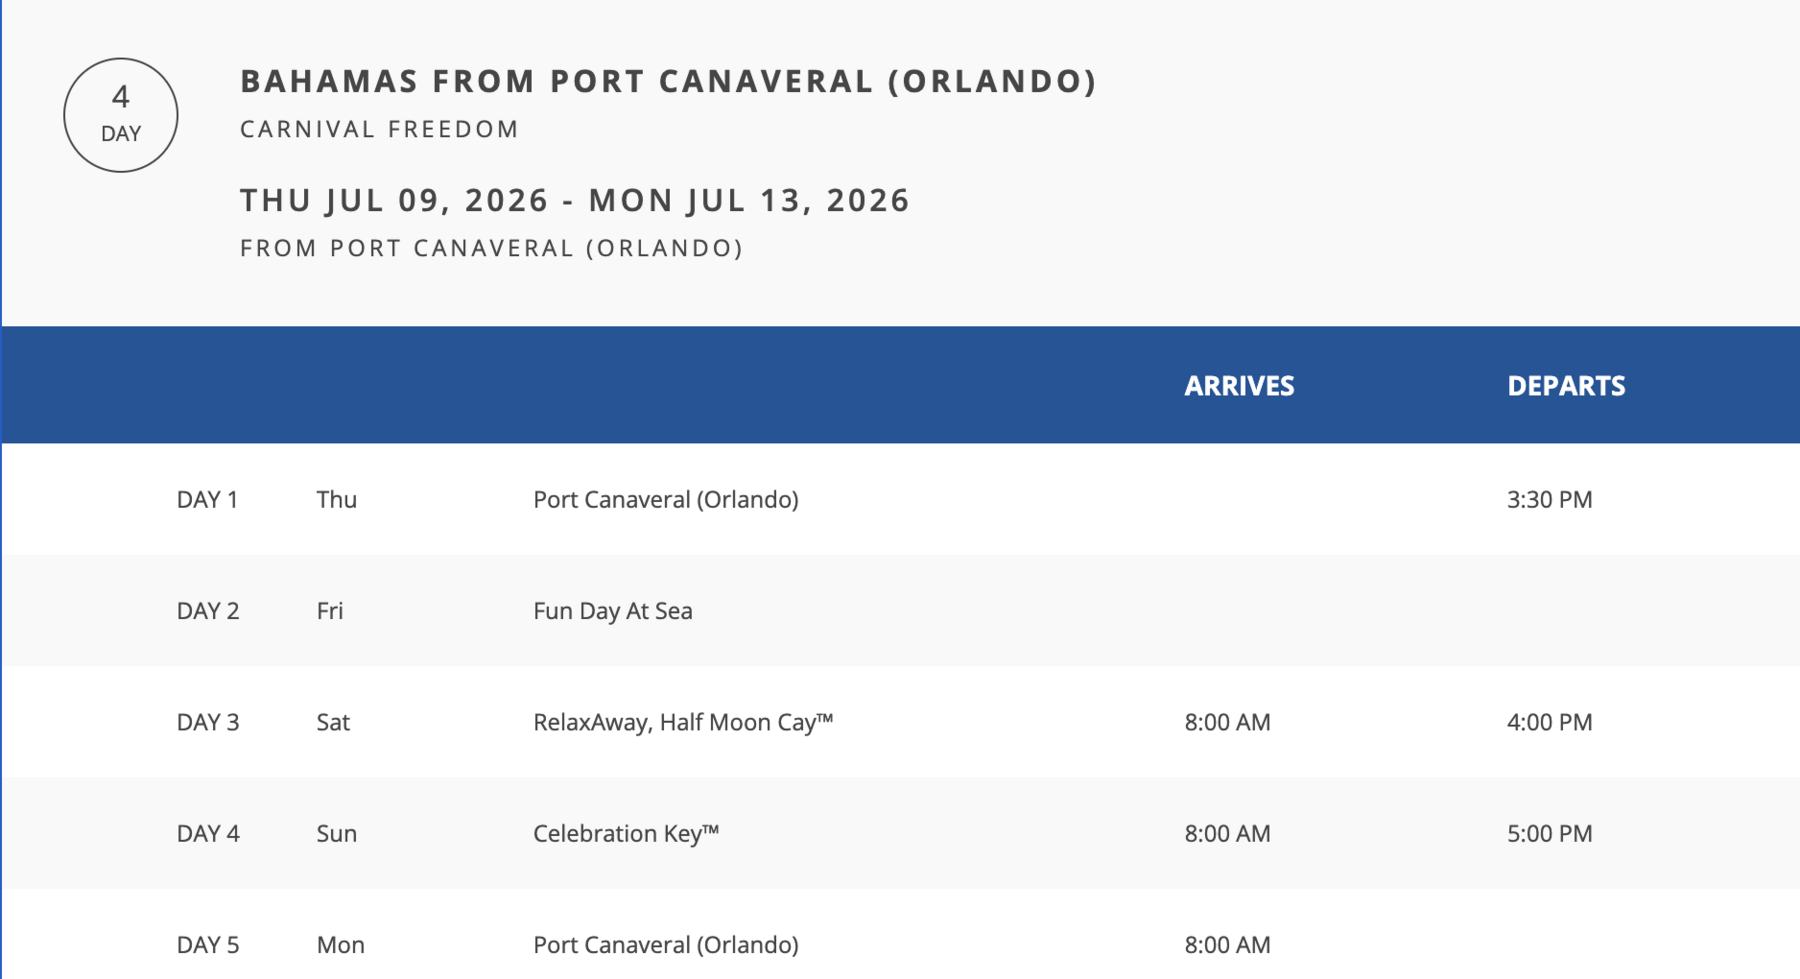Select the Carnival Freedom ship name

click(x=380, y=129)
